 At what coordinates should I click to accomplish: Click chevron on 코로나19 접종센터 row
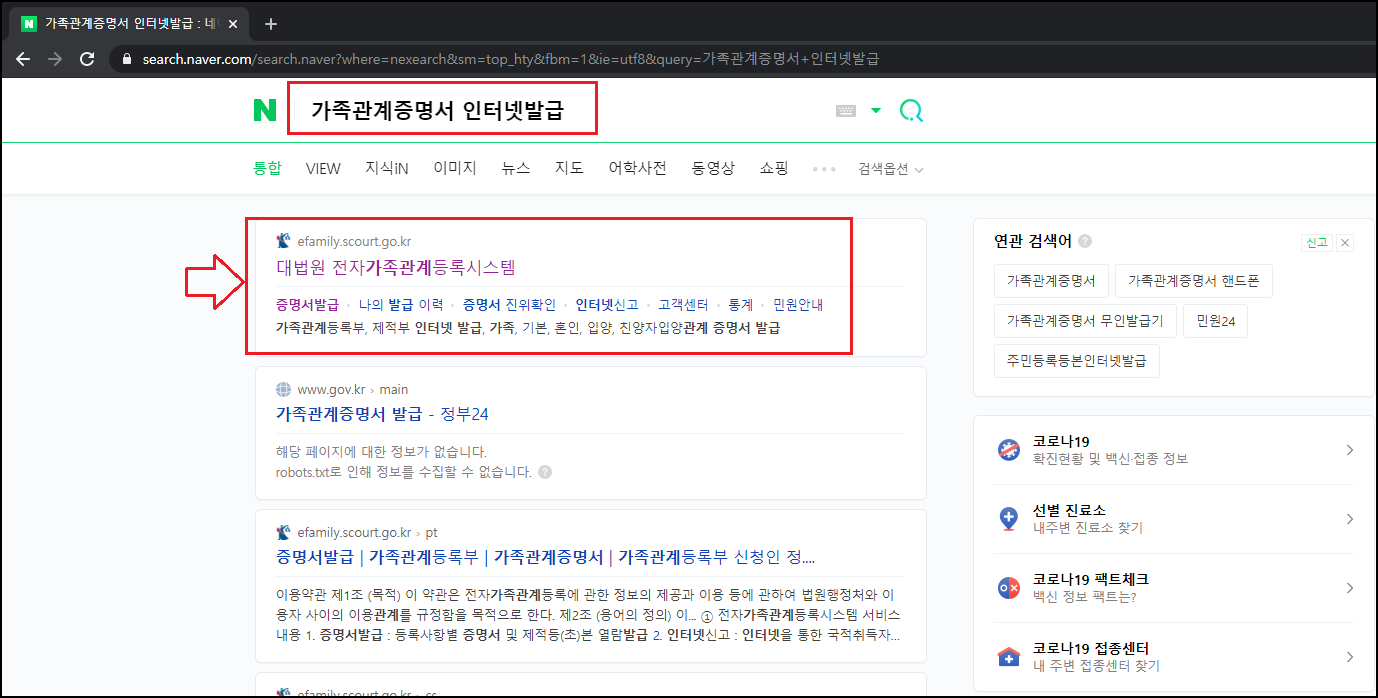pos(1349,657)
